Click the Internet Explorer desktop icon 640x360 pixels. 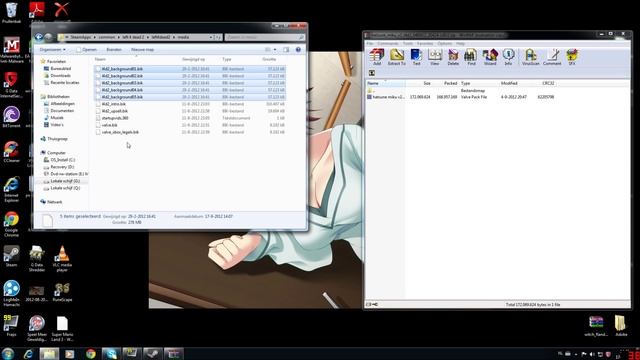tap(11, 189)
